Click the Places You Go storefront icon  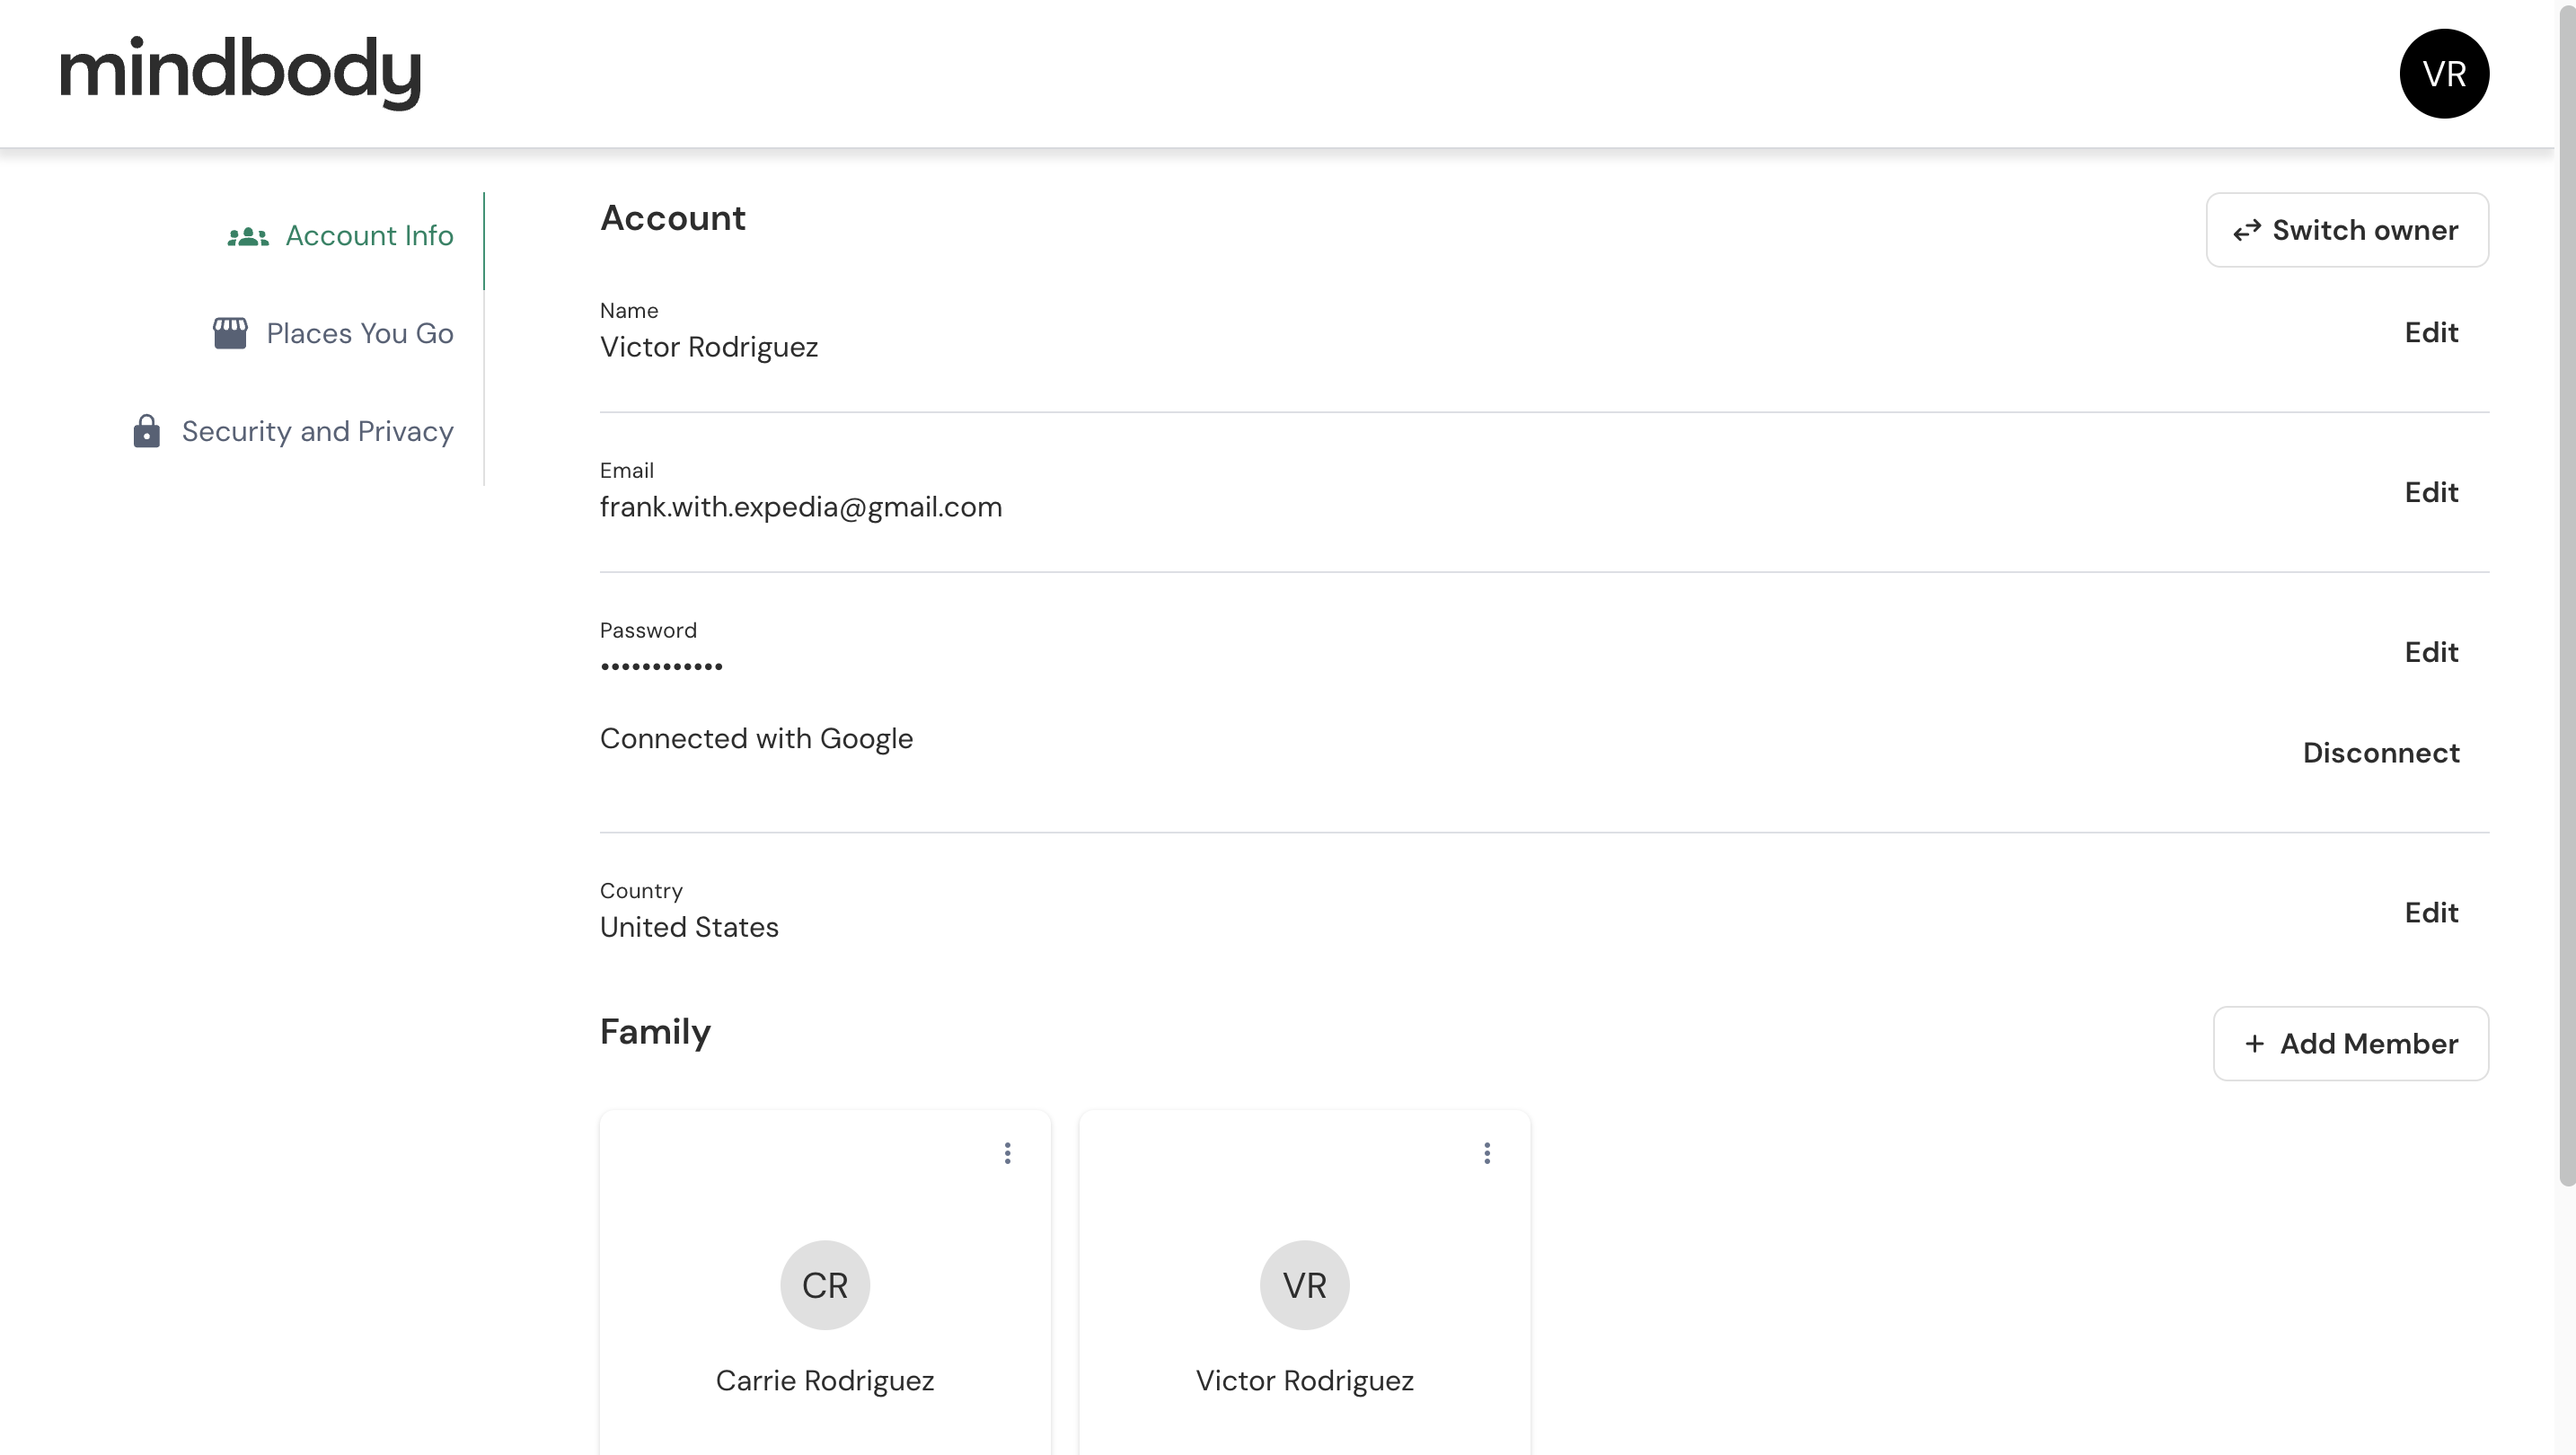click(230, 333)
